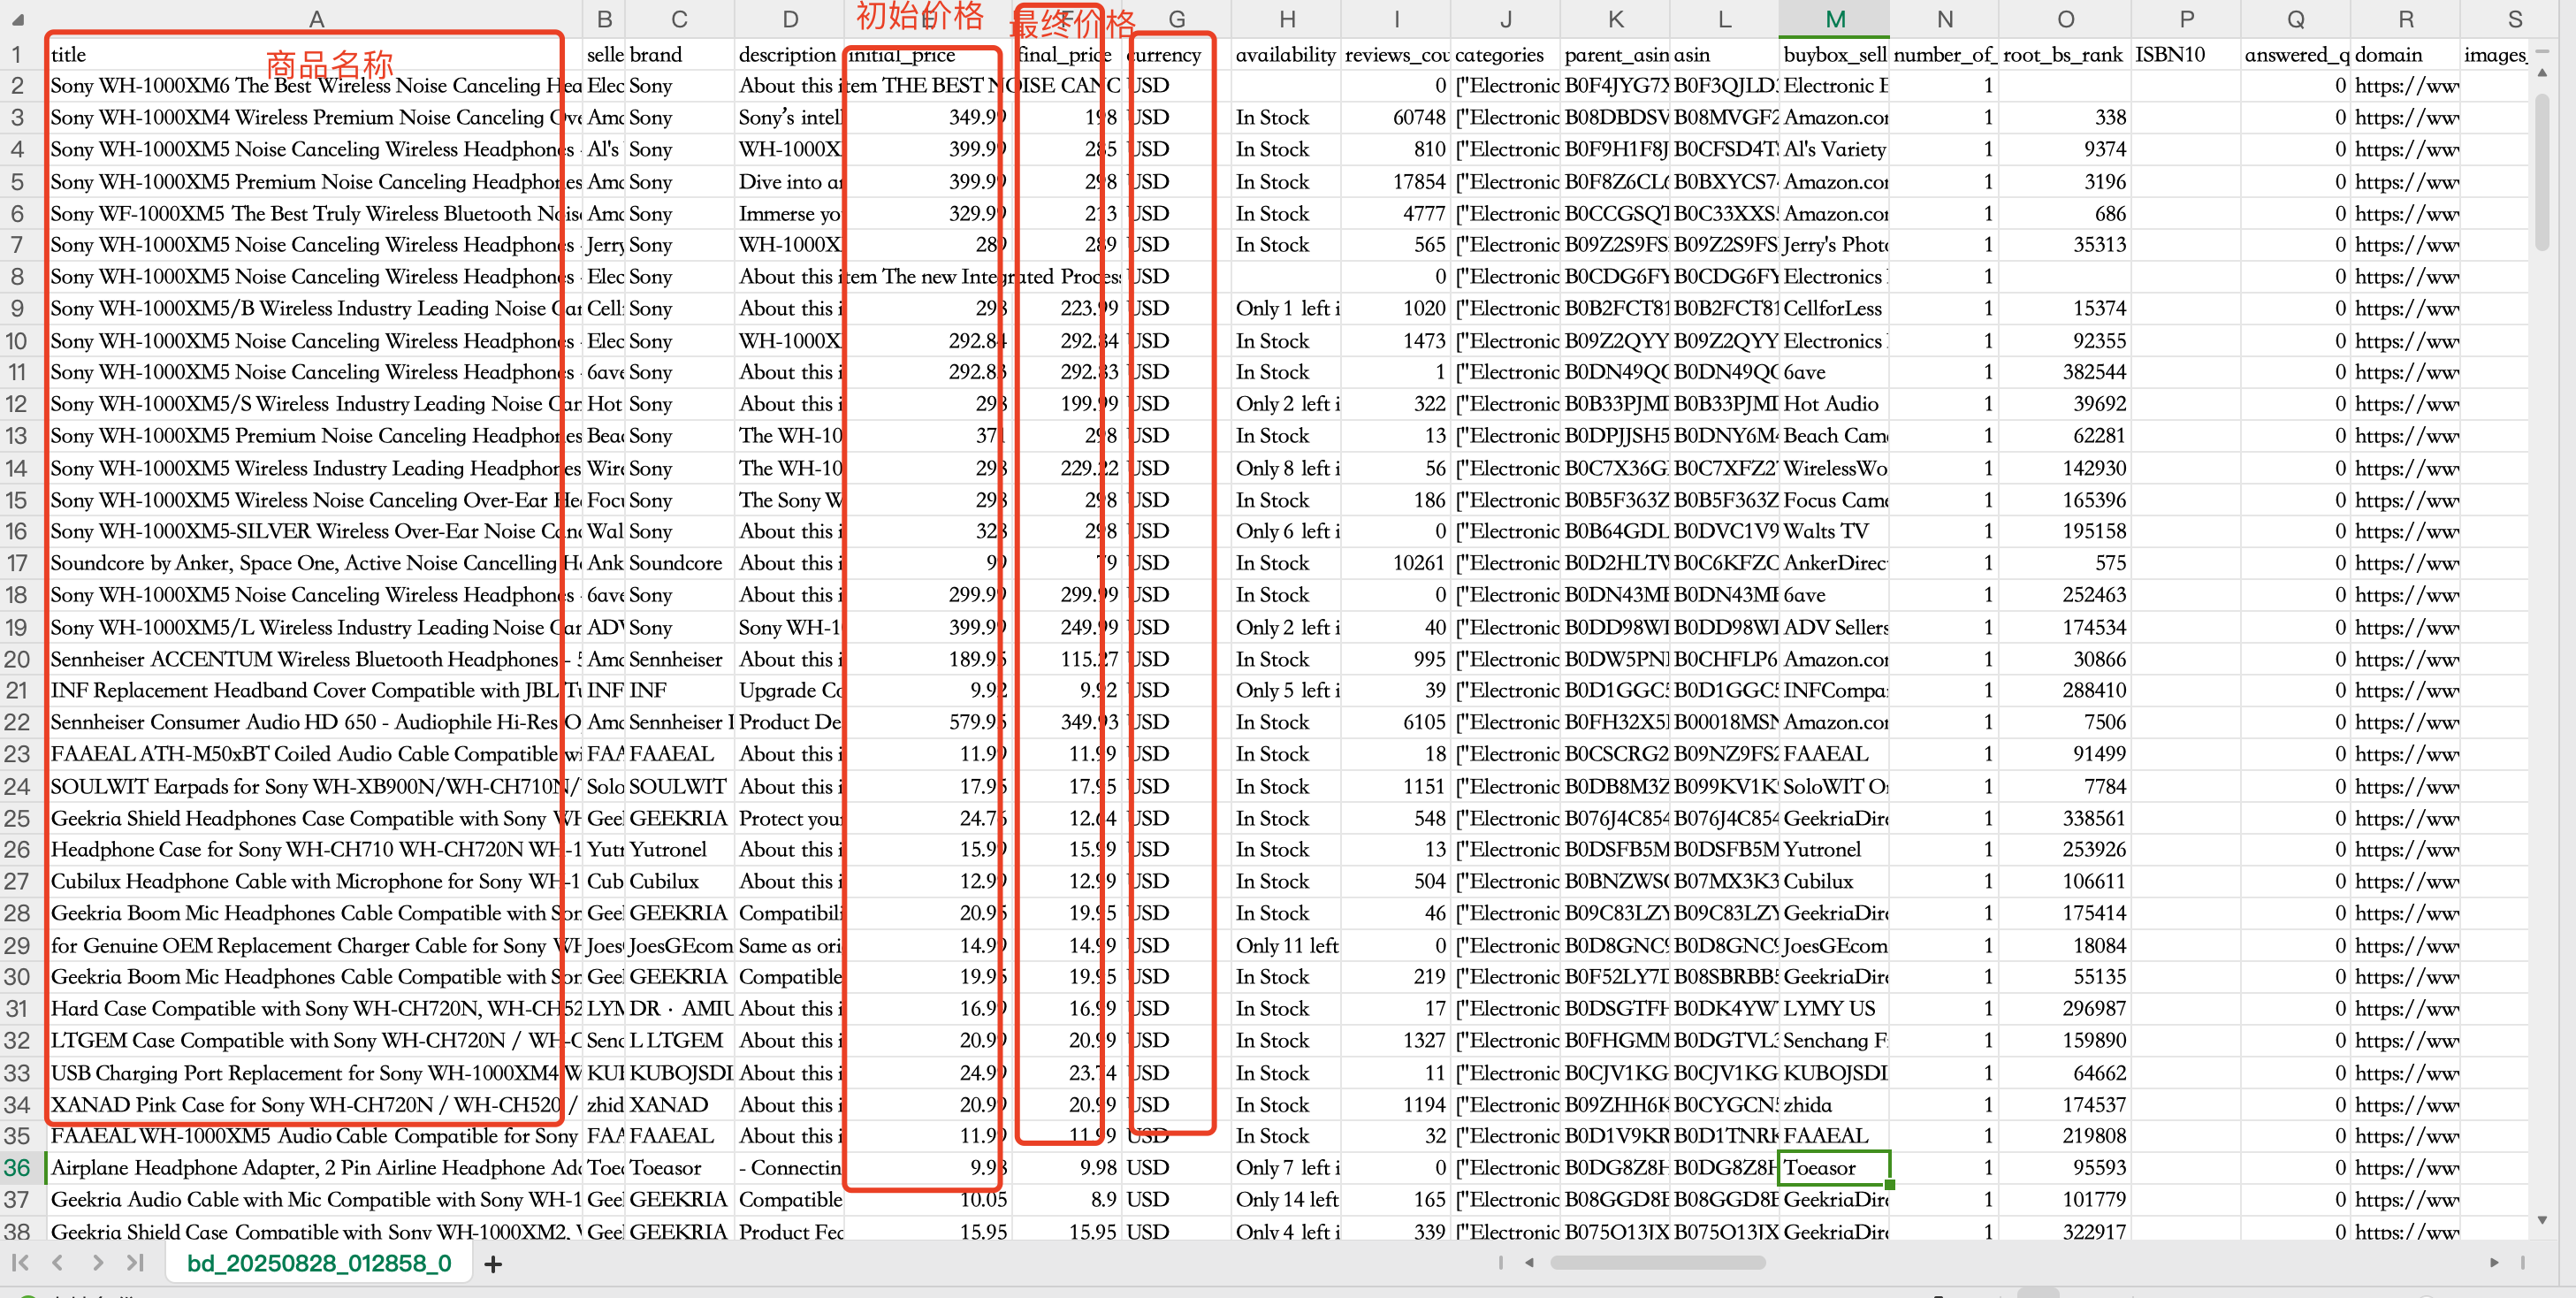This screenshot has height=1298, width=2576.
Task: Click the 'parent_asin' header cell
Action: [x=1615, y=54]
